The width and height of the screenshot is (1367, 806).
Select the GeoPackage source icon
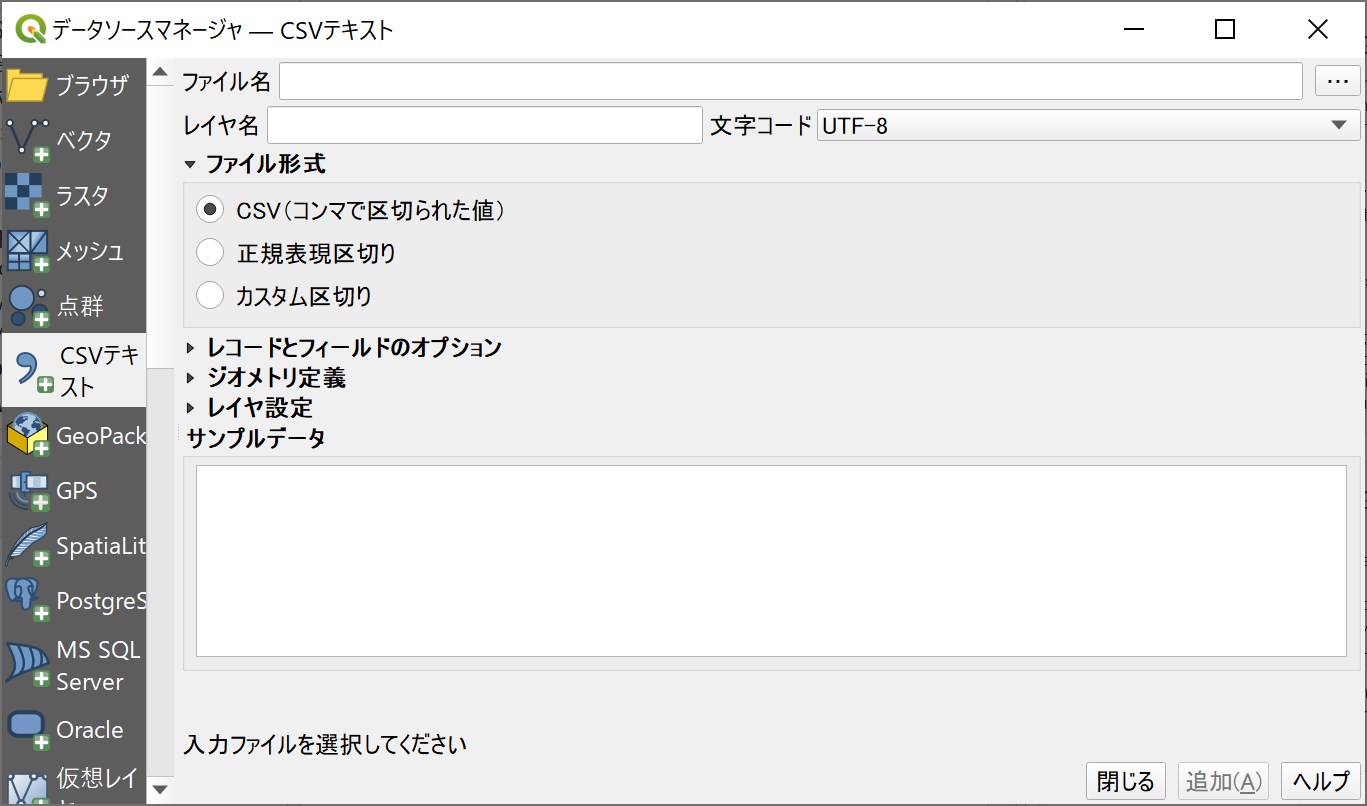(x=28, y=436)
